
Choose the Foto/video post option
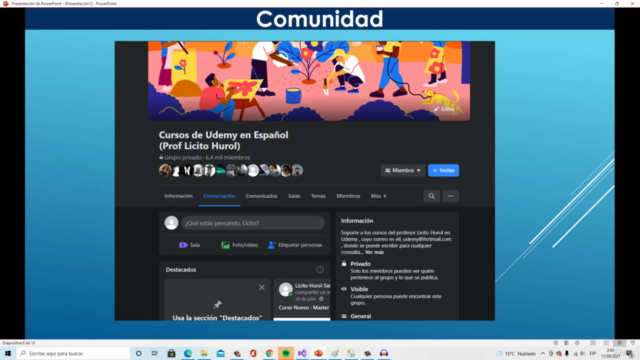(240, 245)
